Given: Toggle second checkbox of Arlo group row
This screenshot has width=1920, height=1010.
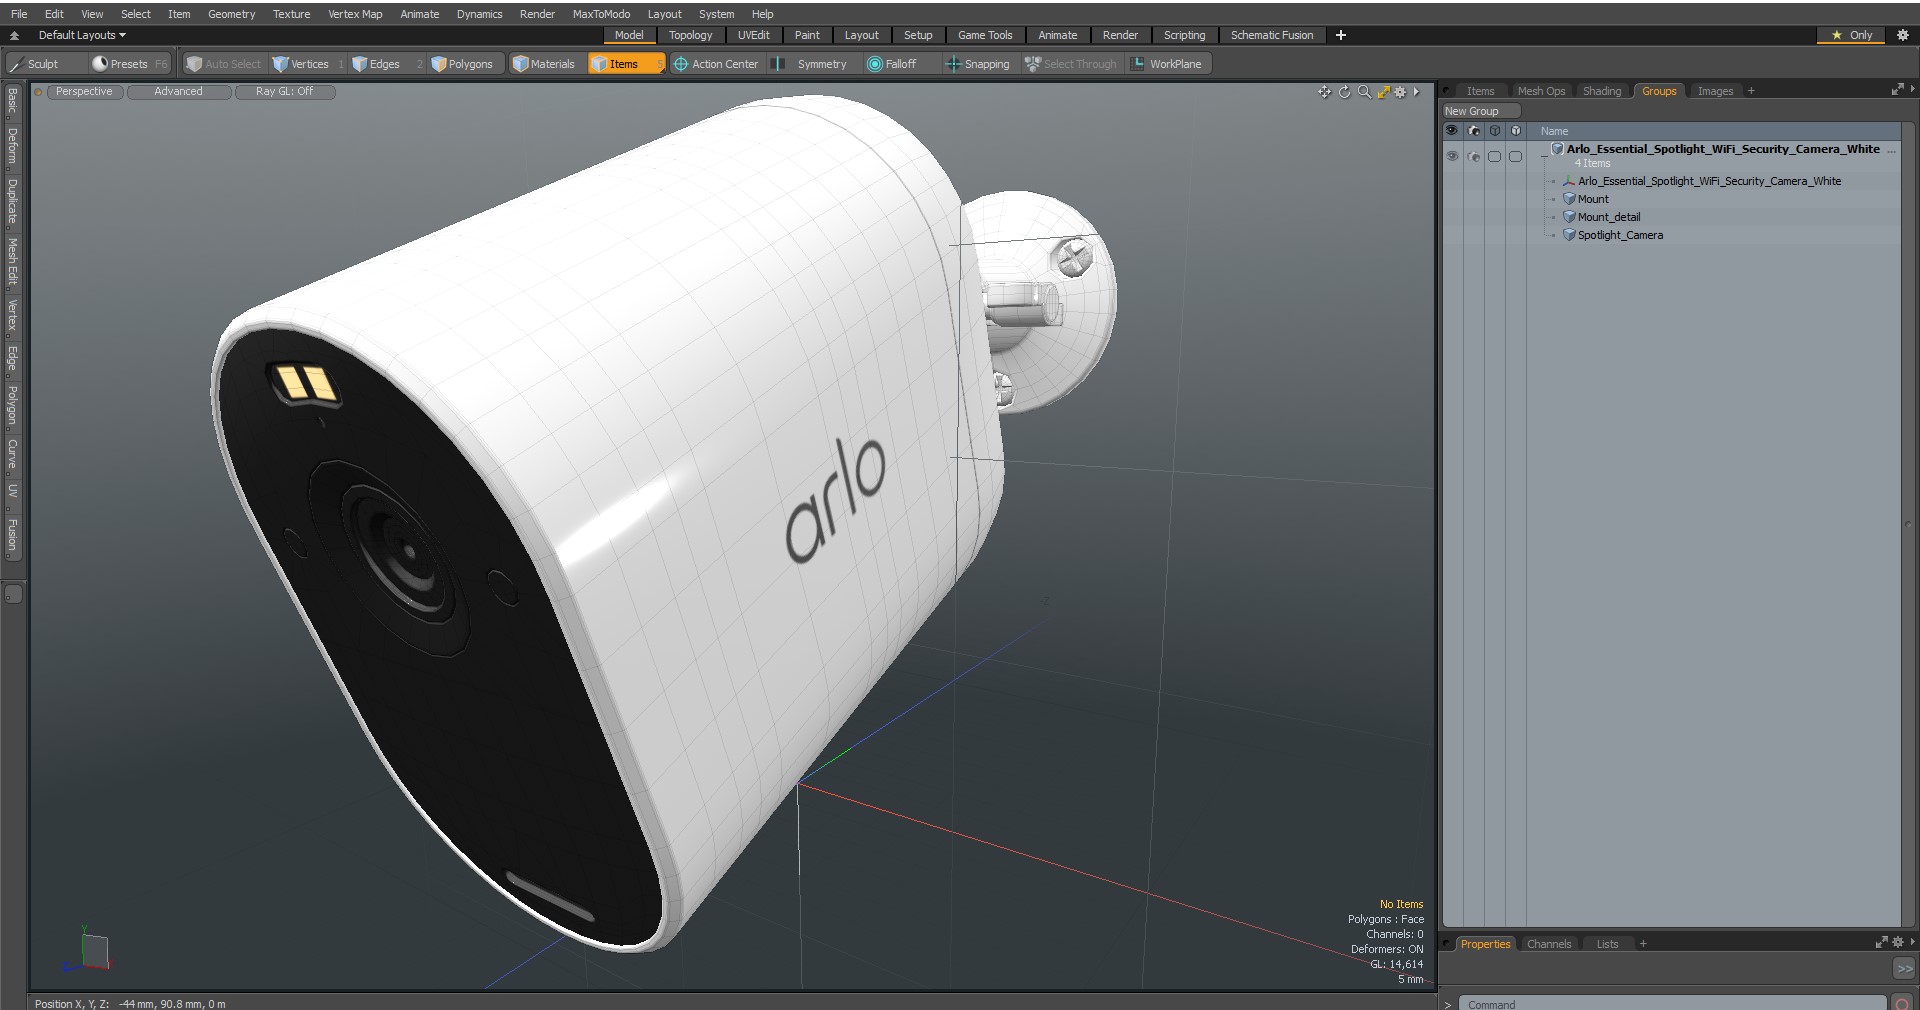Looking at the screenshot, I should pyautogui.click(x=1516, y=156).
